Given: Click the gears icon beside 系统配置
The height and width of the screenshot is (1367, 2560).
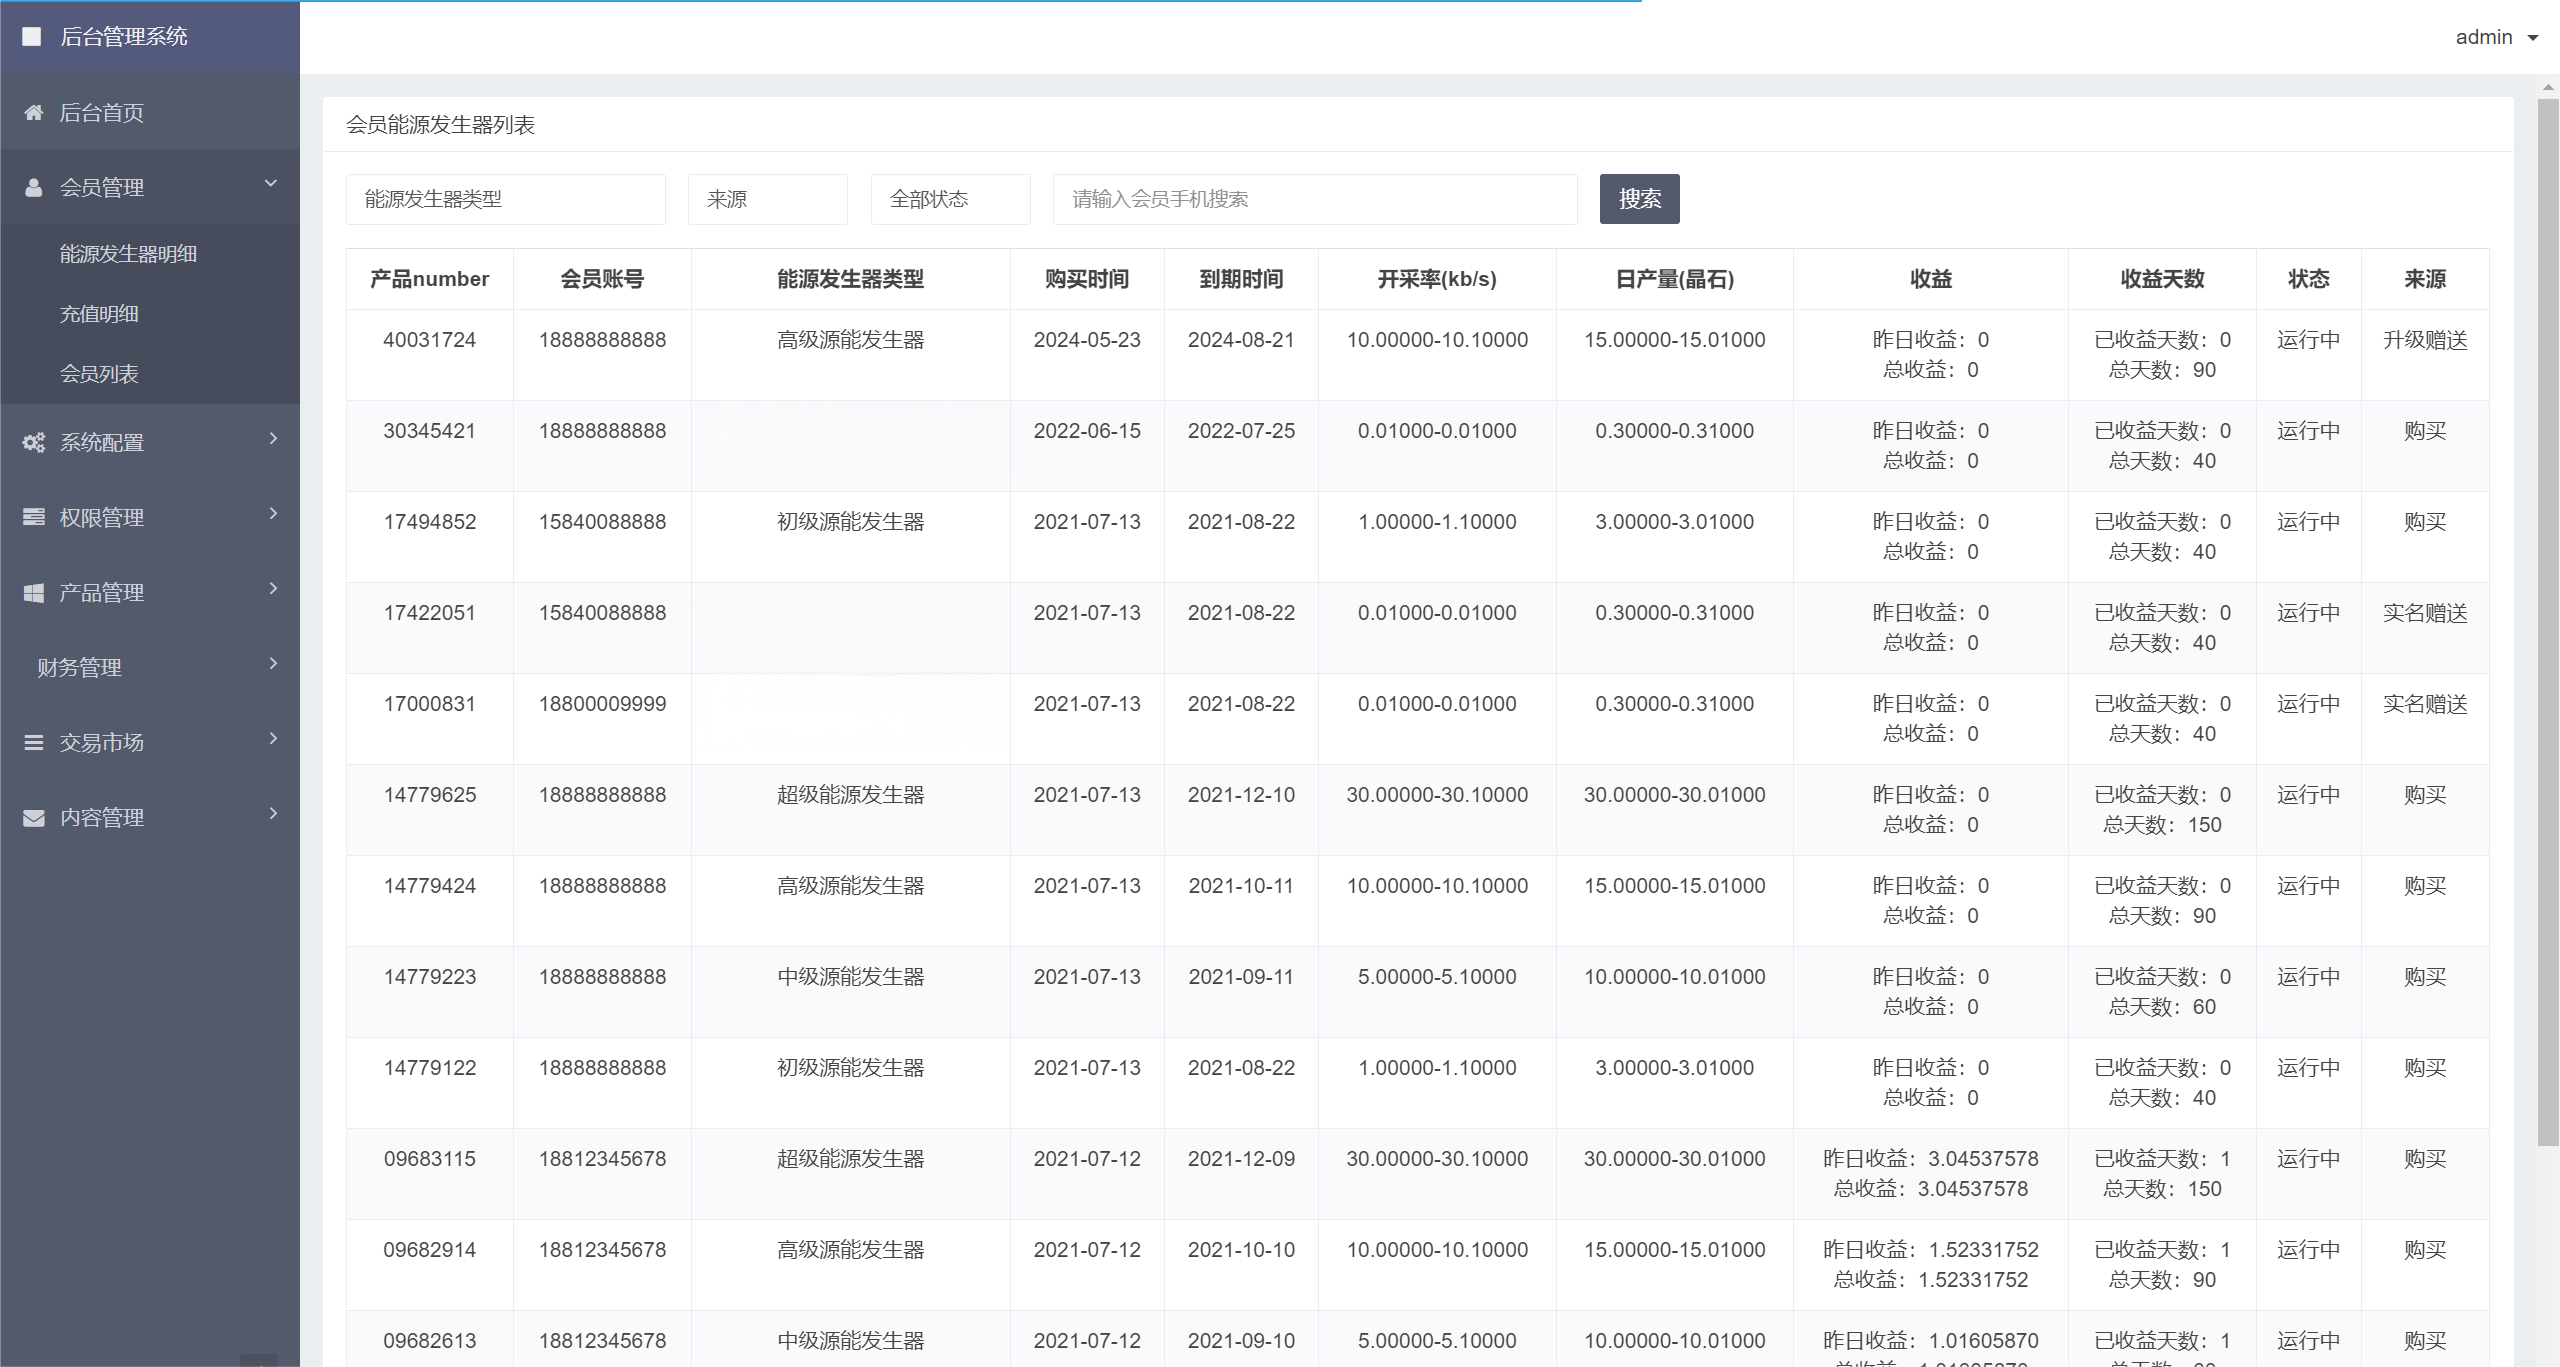Looking at the screenshot, I should click(x=34, y=443).
